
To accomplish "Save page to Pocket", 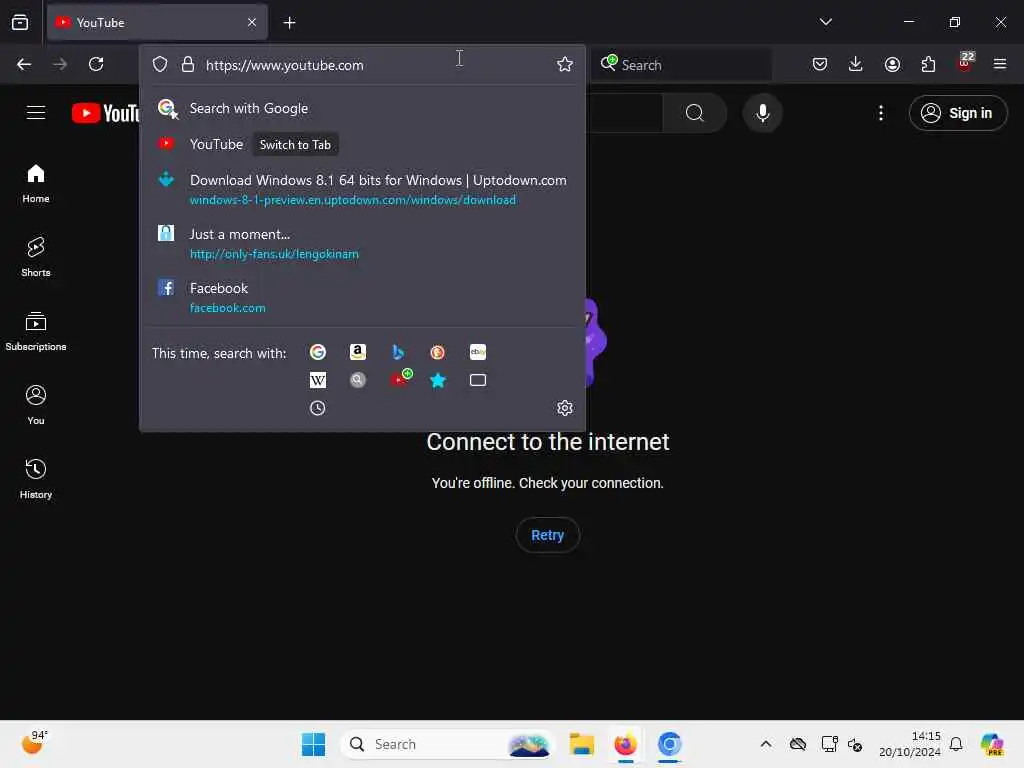I will [x=820, y=64].
